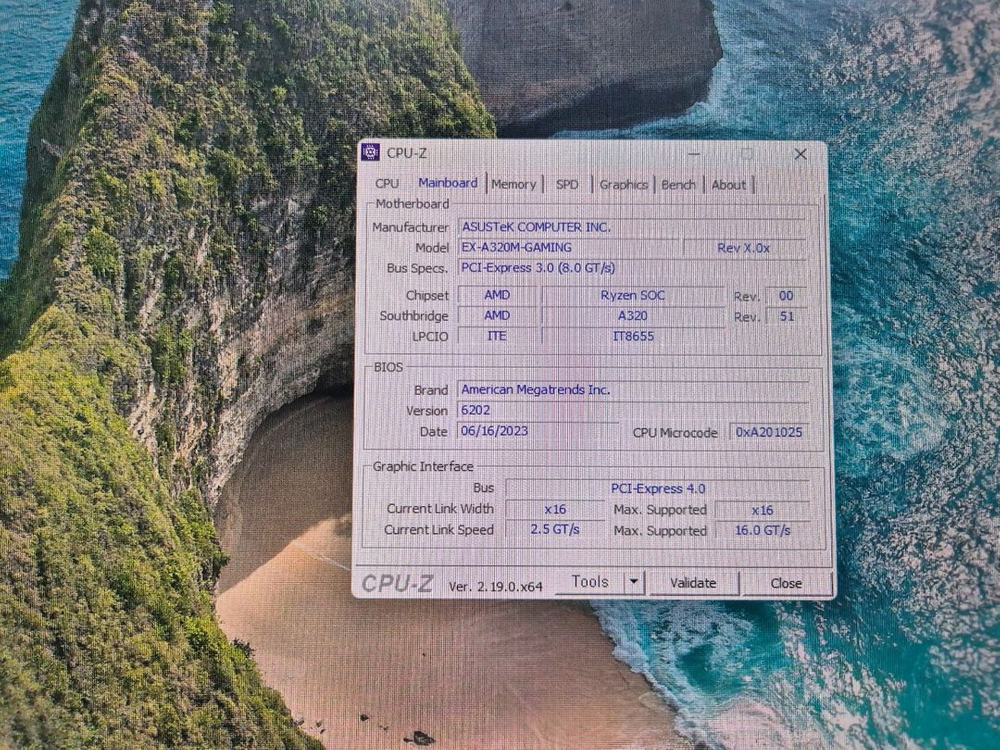Click the BIOS version 6202 field
The width and height of the screenshot is (1000, 750).
632,410
